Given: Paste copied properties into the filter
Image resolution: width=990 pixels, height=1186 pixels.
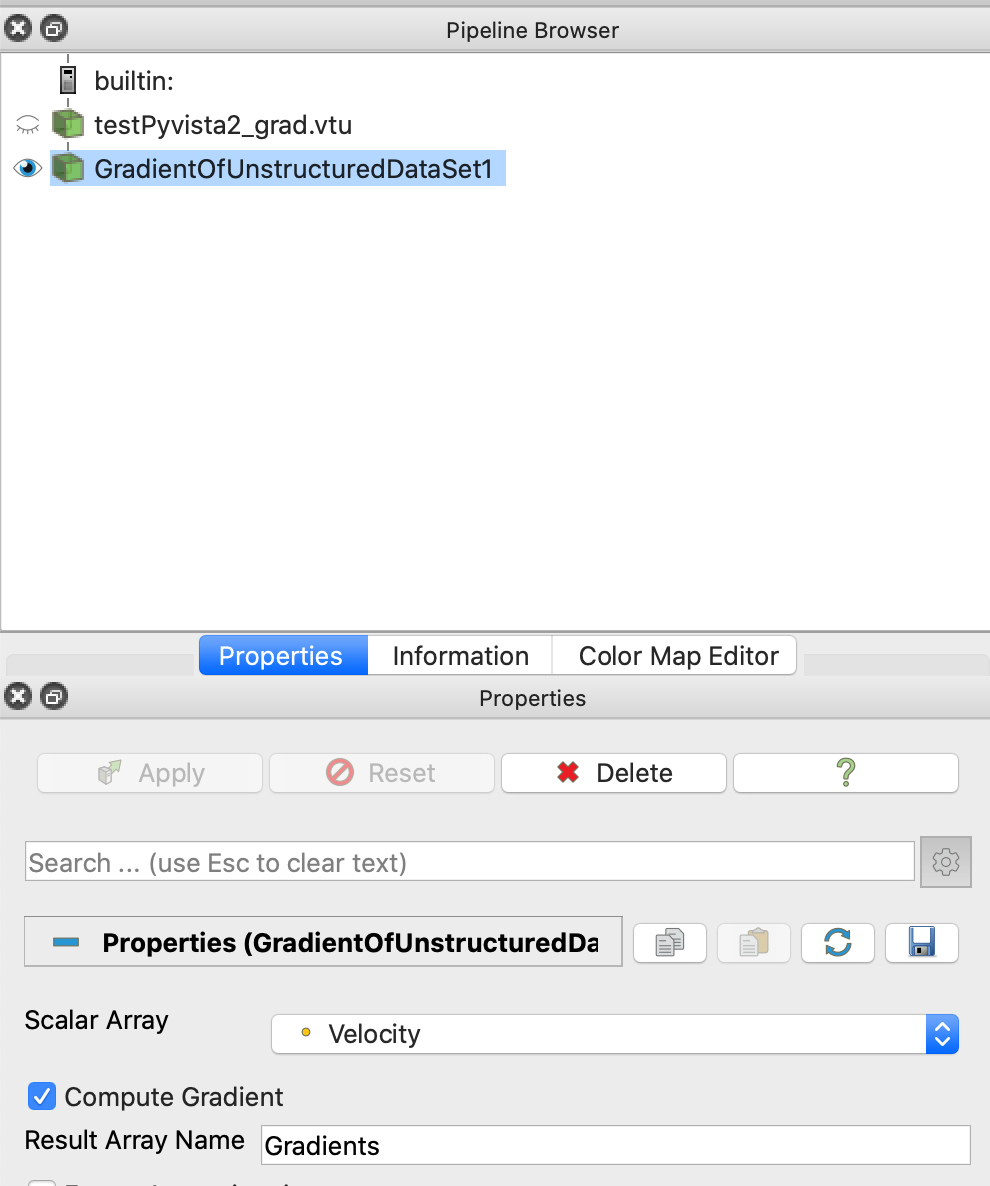Looking at the screenshot, I should point(753,941).
